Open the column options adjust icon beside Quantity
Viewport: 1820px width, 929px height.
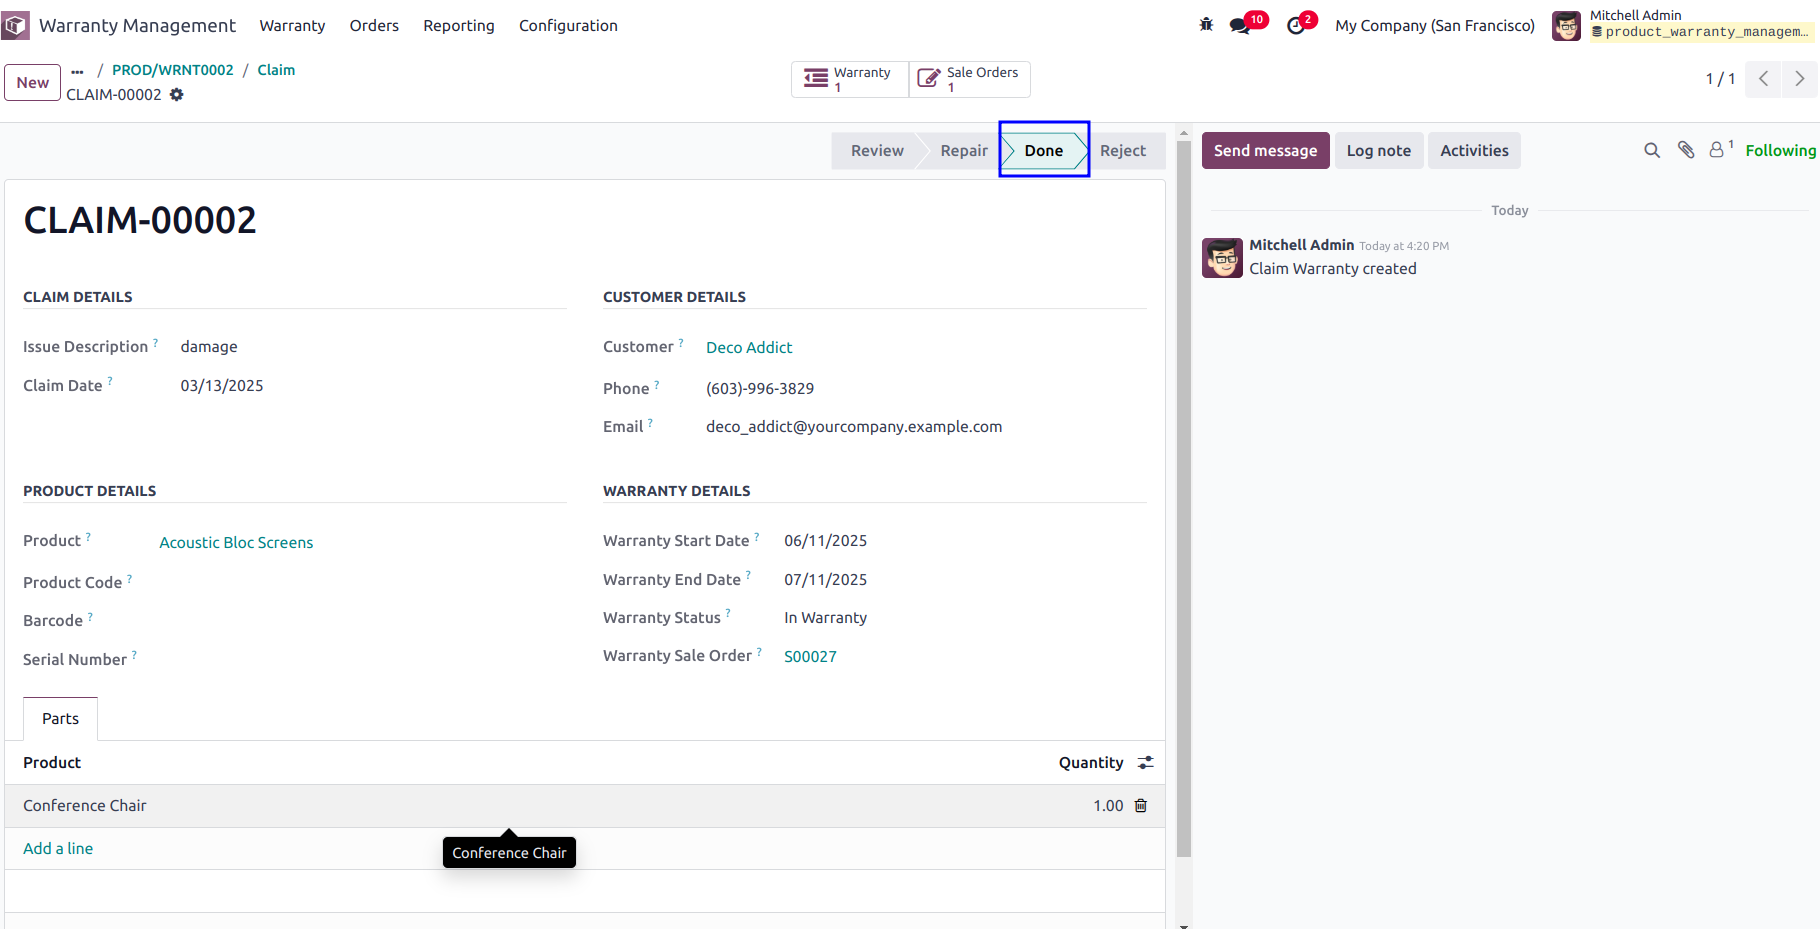(1146, 763)
